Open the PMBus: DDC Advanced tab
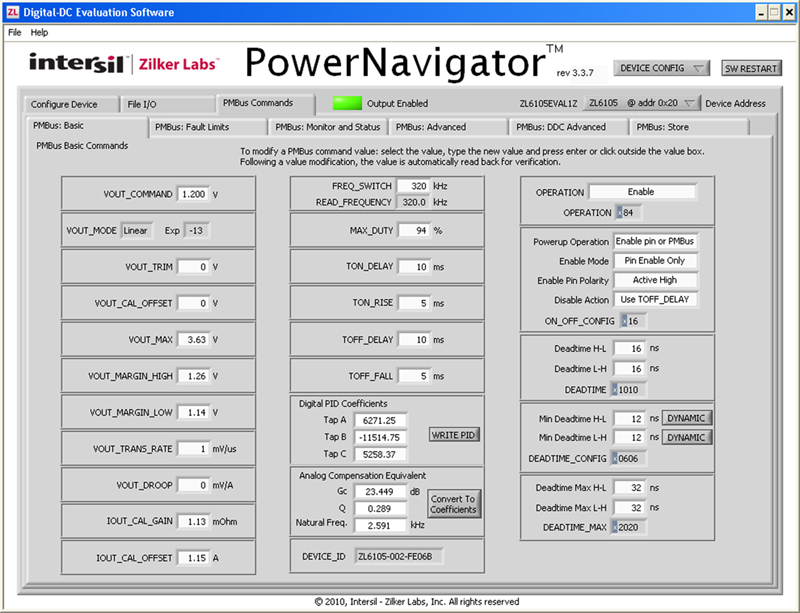 pyautogui.click(x=568, y=127)
